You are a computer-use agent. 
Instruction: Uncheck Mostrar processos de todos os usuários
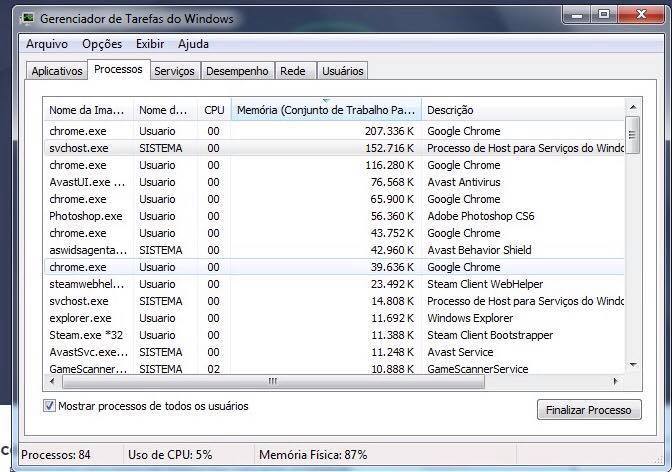point(49,406)
